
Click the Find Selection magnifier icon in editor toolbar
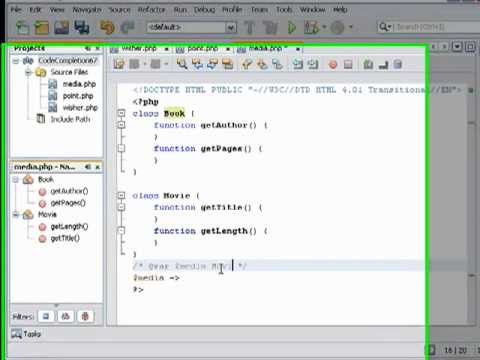click(x=182, y=64)
